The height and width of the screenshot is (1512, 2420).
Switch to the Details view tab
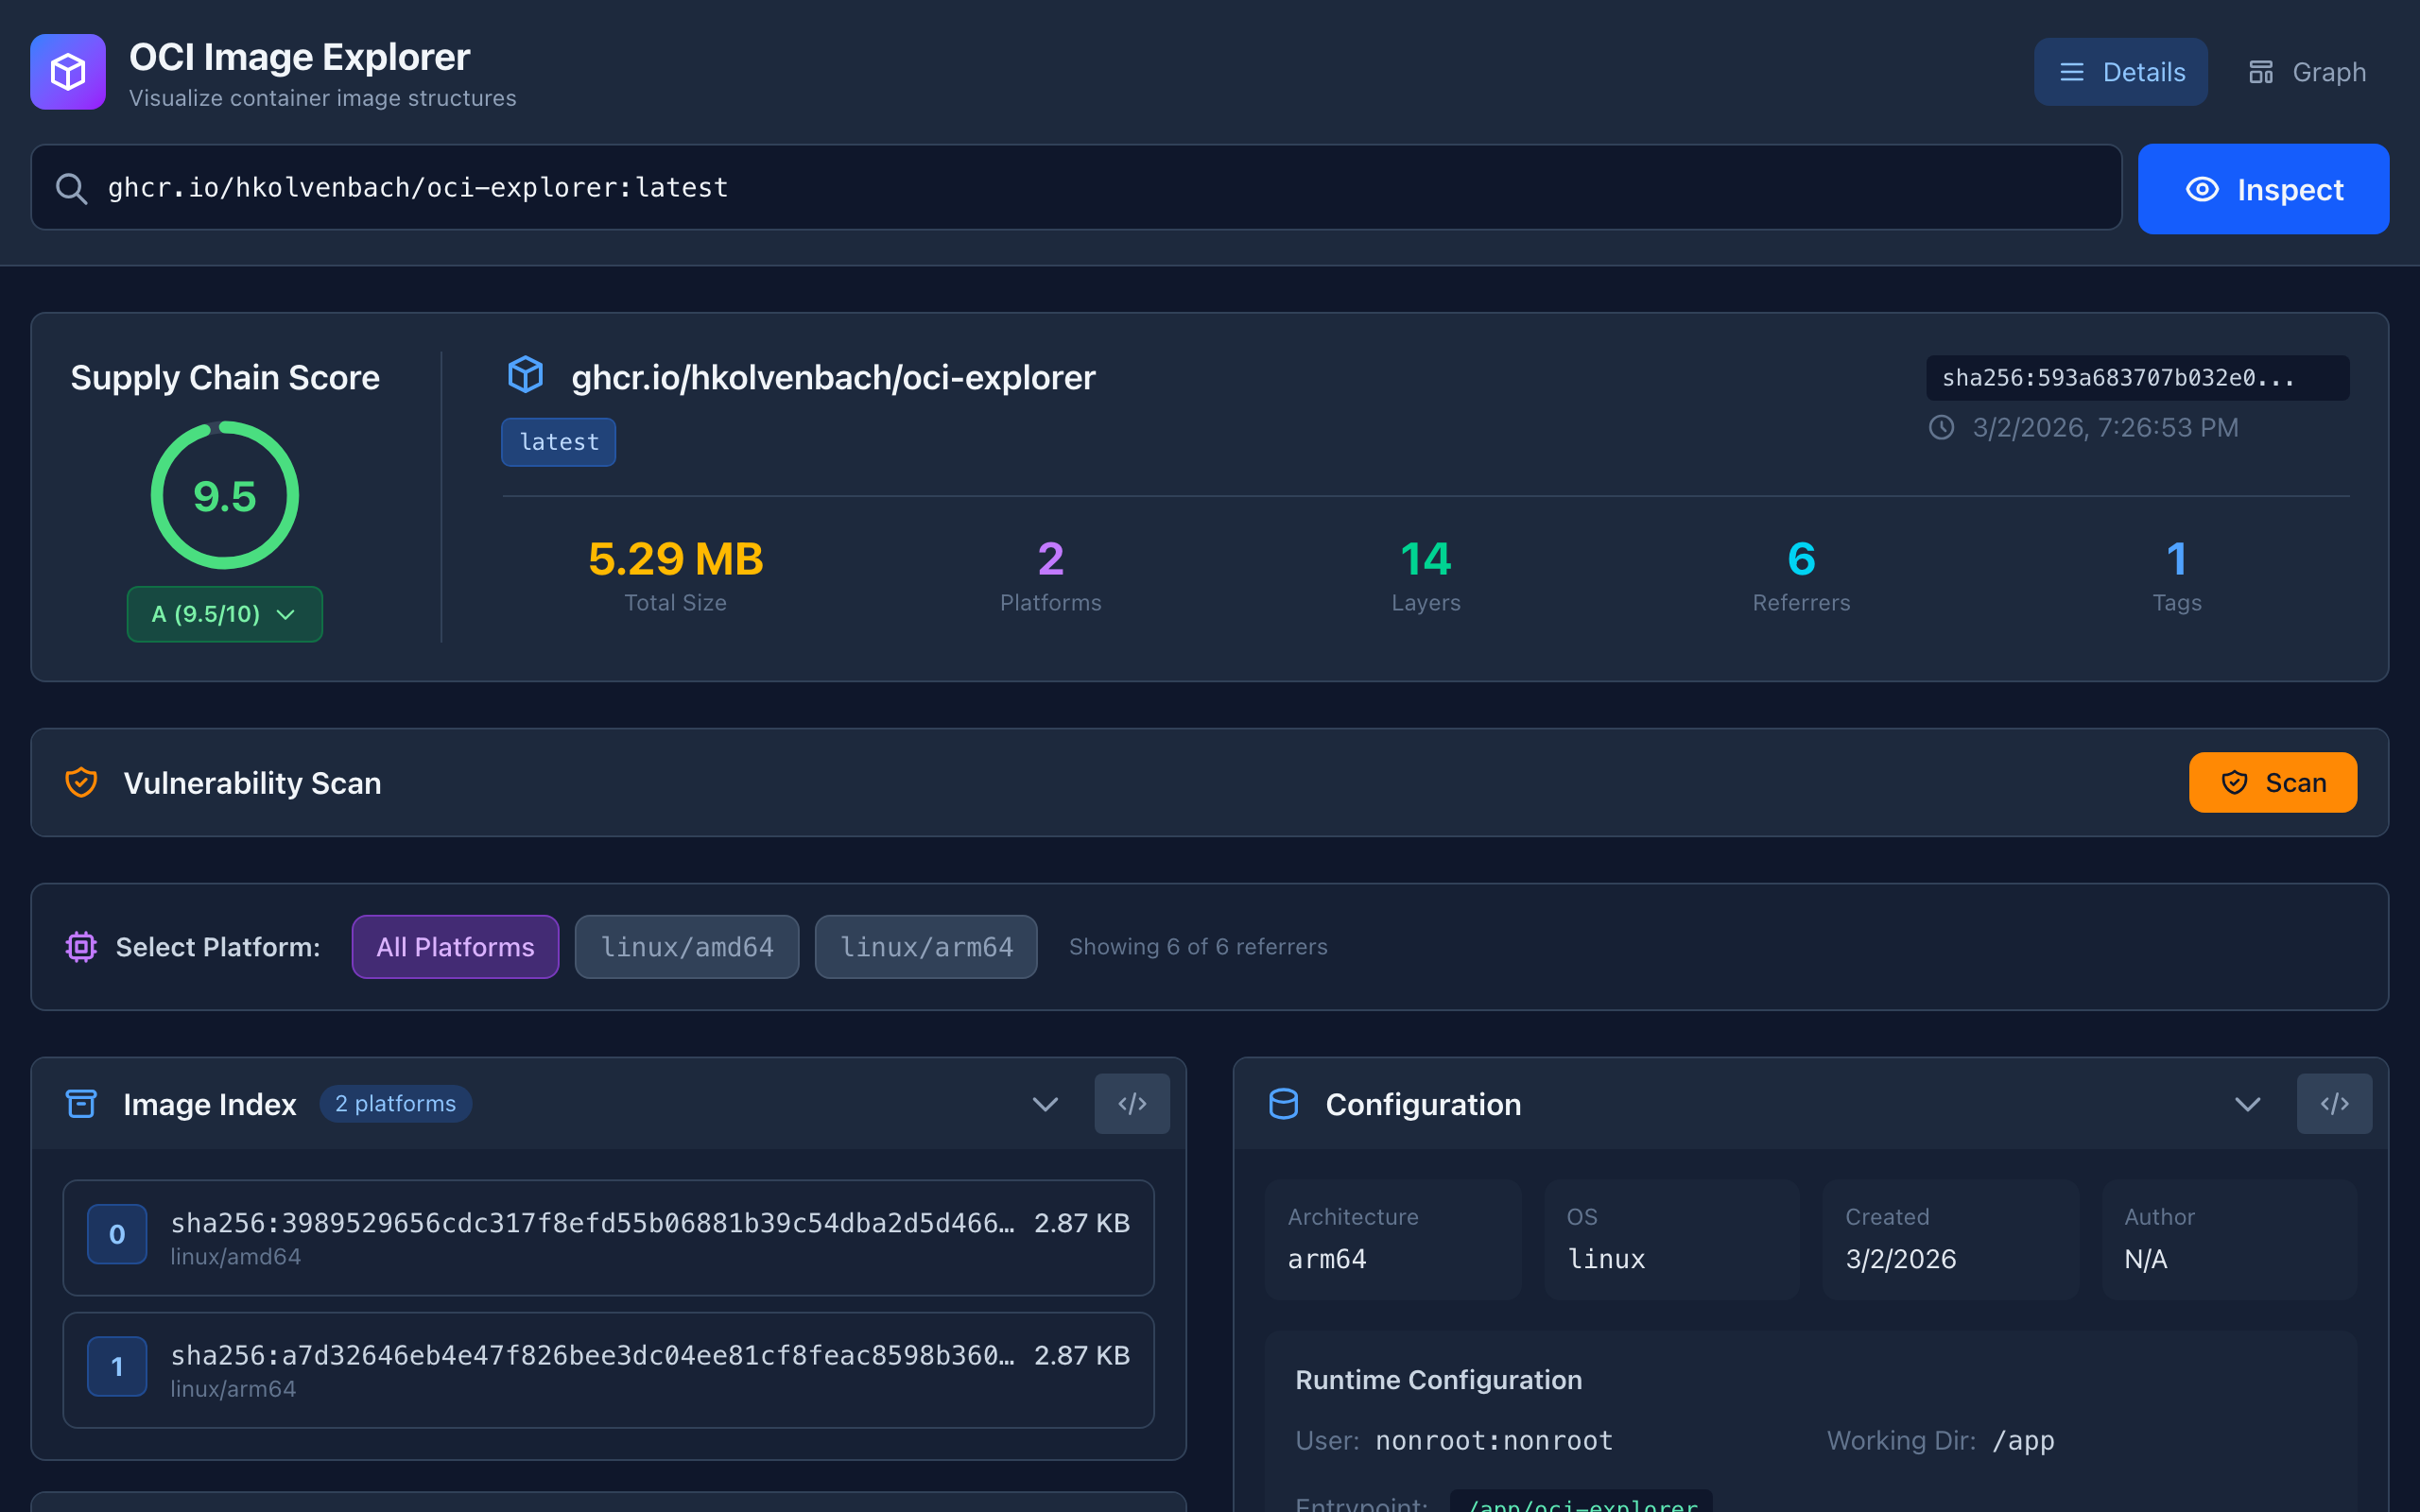coord(2120,72)
